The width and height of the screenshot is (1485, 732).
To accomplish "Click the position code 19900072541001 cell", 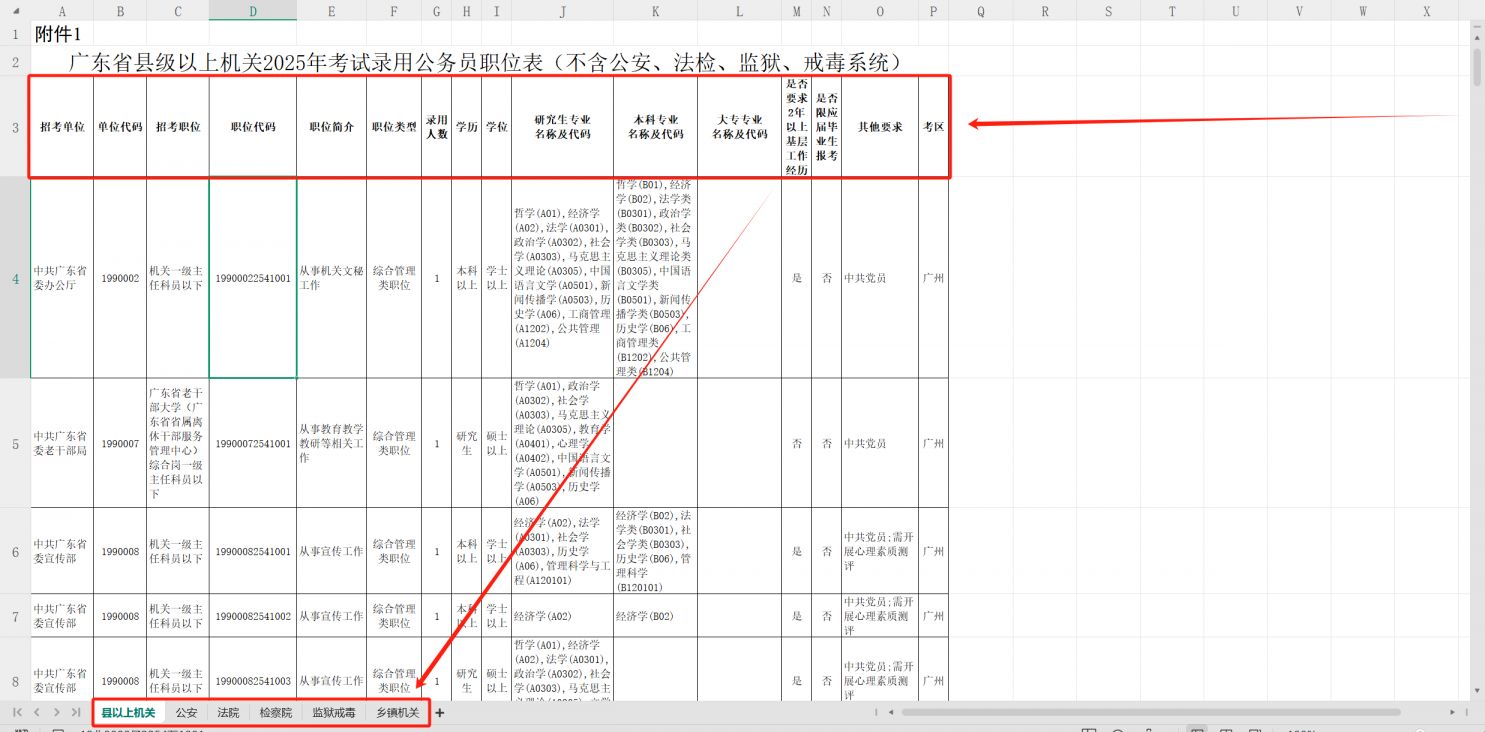I will pos(252,443).
